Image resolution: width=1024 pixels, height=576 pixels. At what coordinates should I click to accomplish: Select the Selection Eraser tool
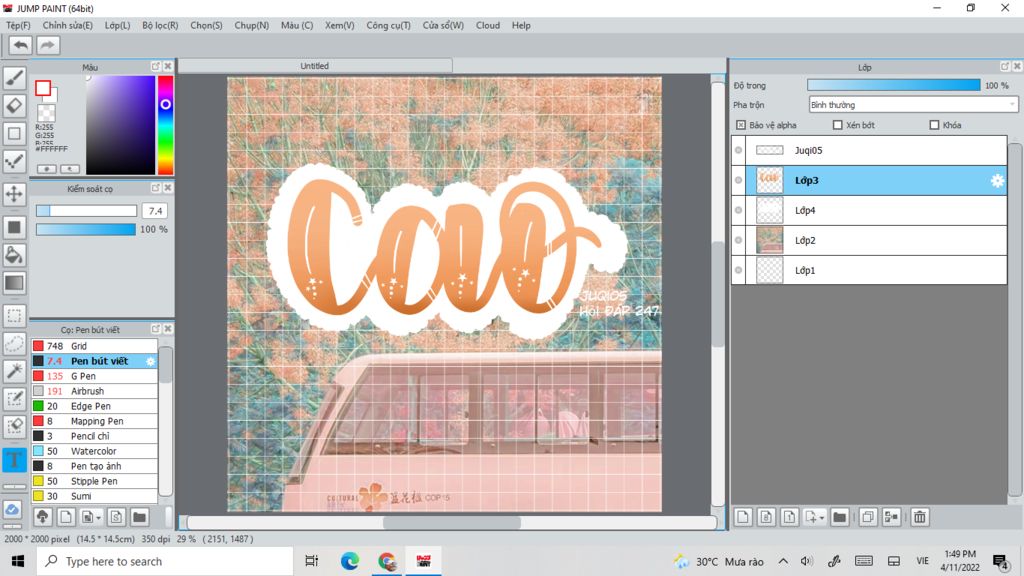(14, 427)
